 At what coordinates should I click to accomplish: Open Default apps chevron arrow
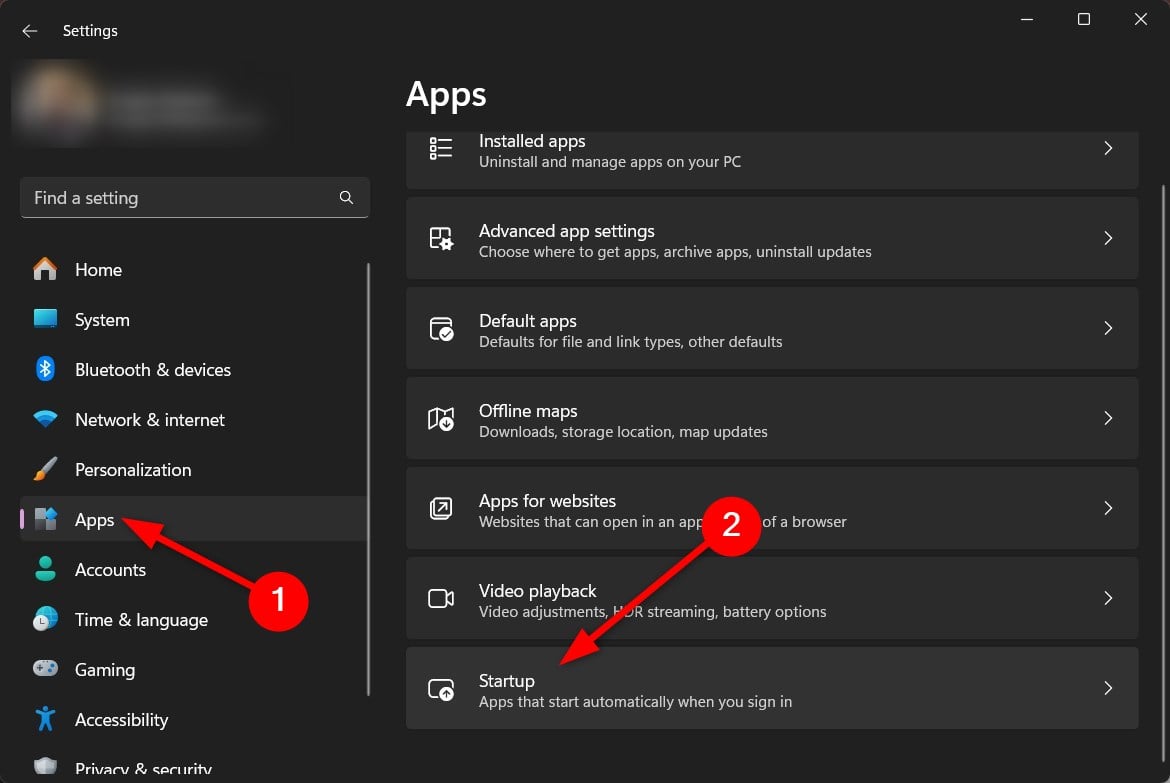(x=1108, y=328)
